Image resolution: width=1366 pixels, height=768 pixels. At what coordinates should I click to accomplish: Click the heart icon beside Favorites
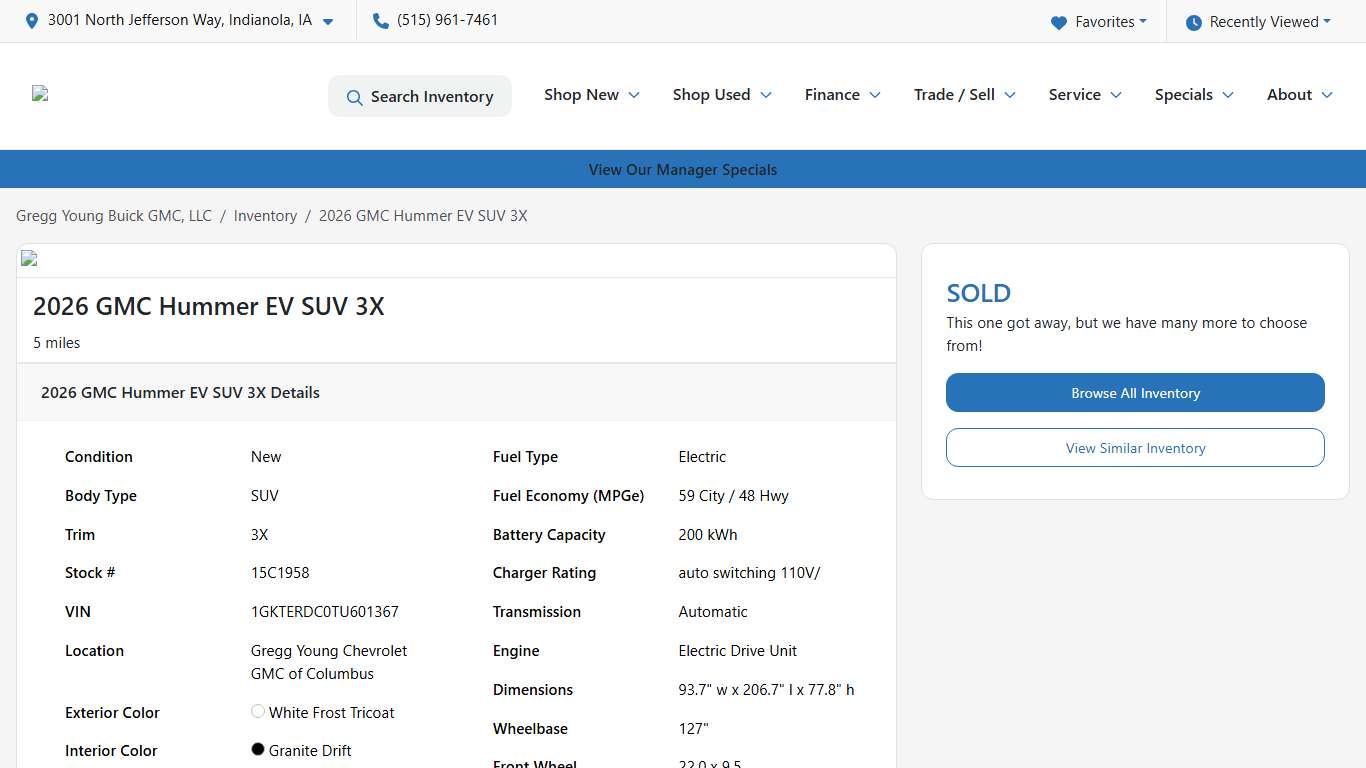(x=1059, y=21)
